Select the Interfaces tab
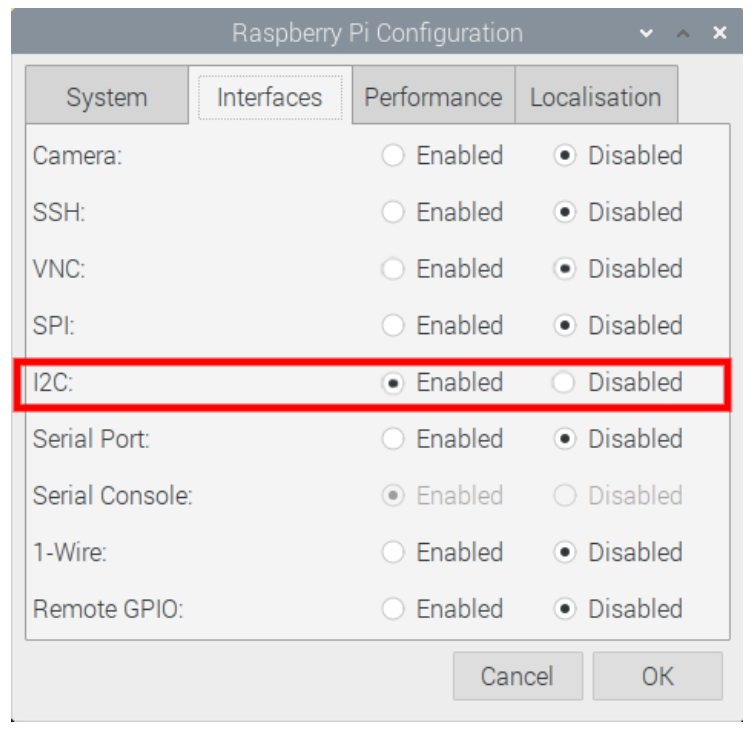 270,95
